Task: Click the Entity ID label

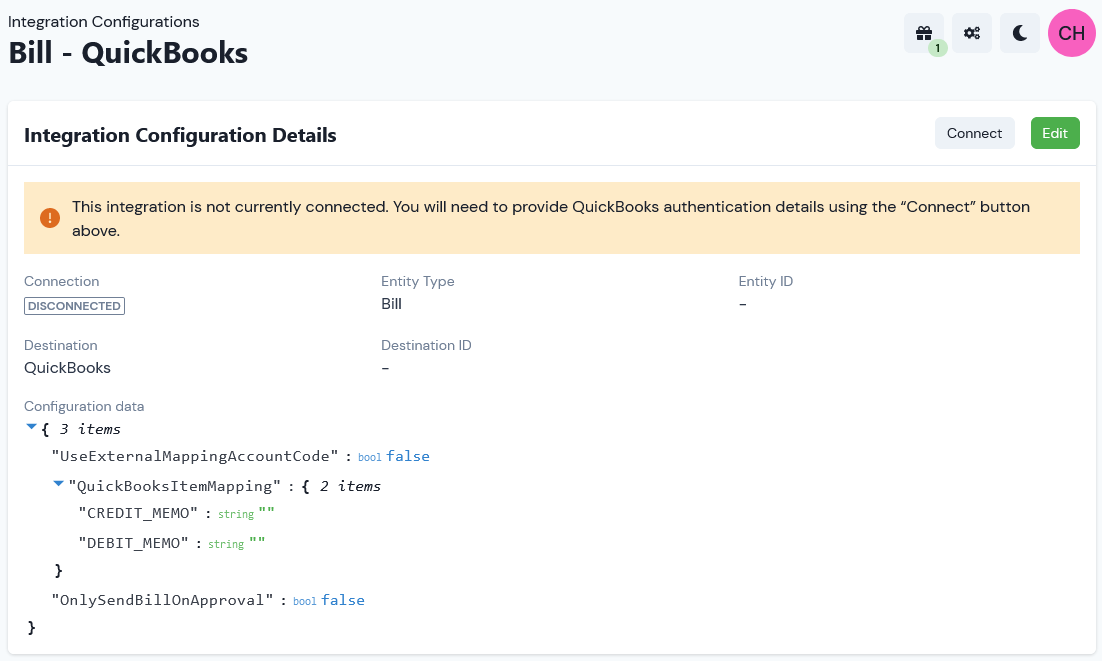Action: pyautogui.click(x=765, y=281)
